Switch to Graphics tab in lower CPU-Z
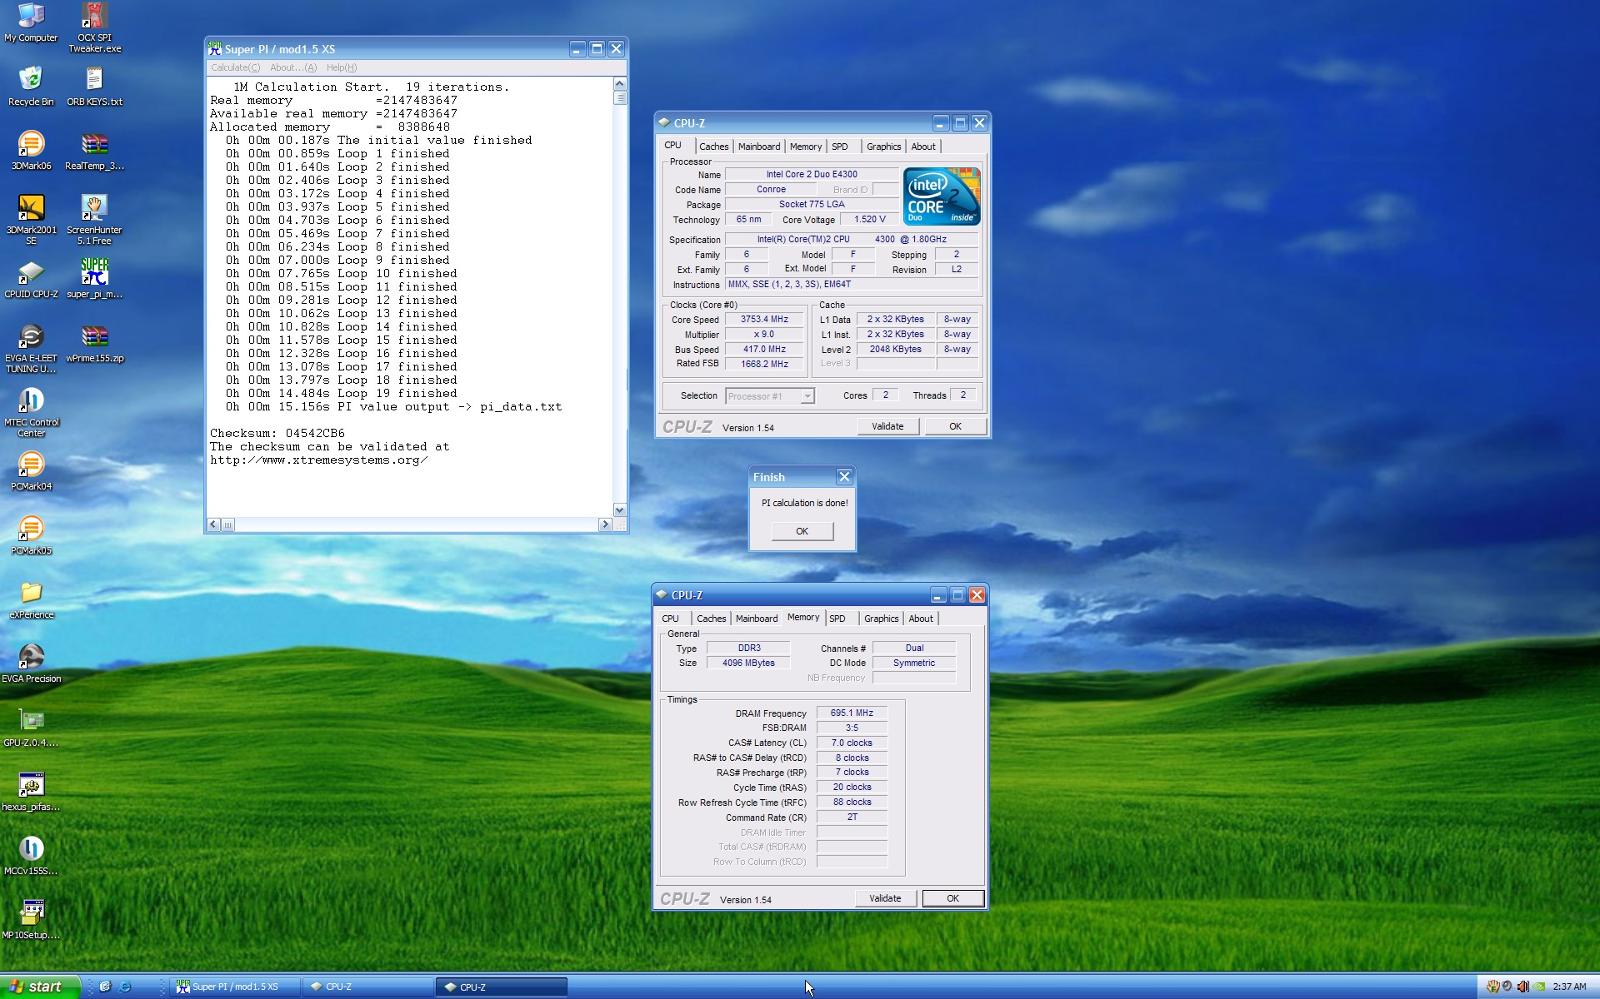Viewport: 1600px width, 999px height. click(x=881, y=618)
